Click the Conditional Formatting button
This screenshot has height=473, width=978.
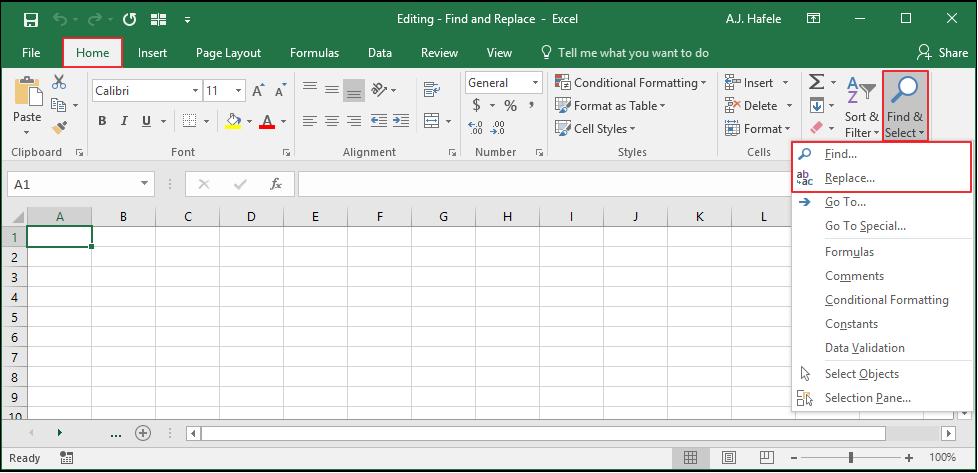point(631,83)
